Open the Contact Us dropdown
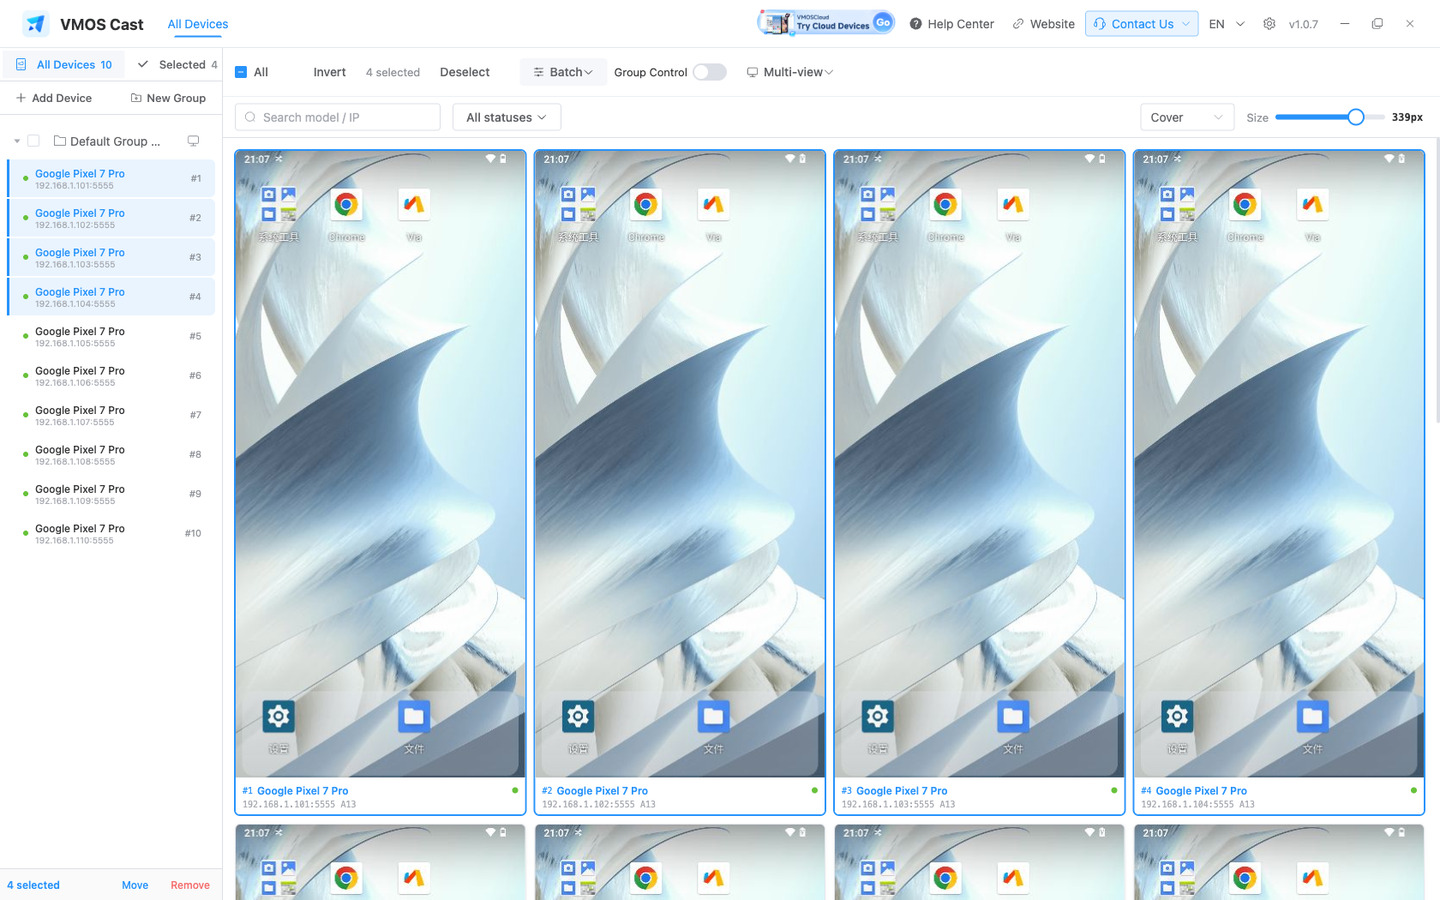The width and height of the screenshot is (1440, 900). [1142, 24]
